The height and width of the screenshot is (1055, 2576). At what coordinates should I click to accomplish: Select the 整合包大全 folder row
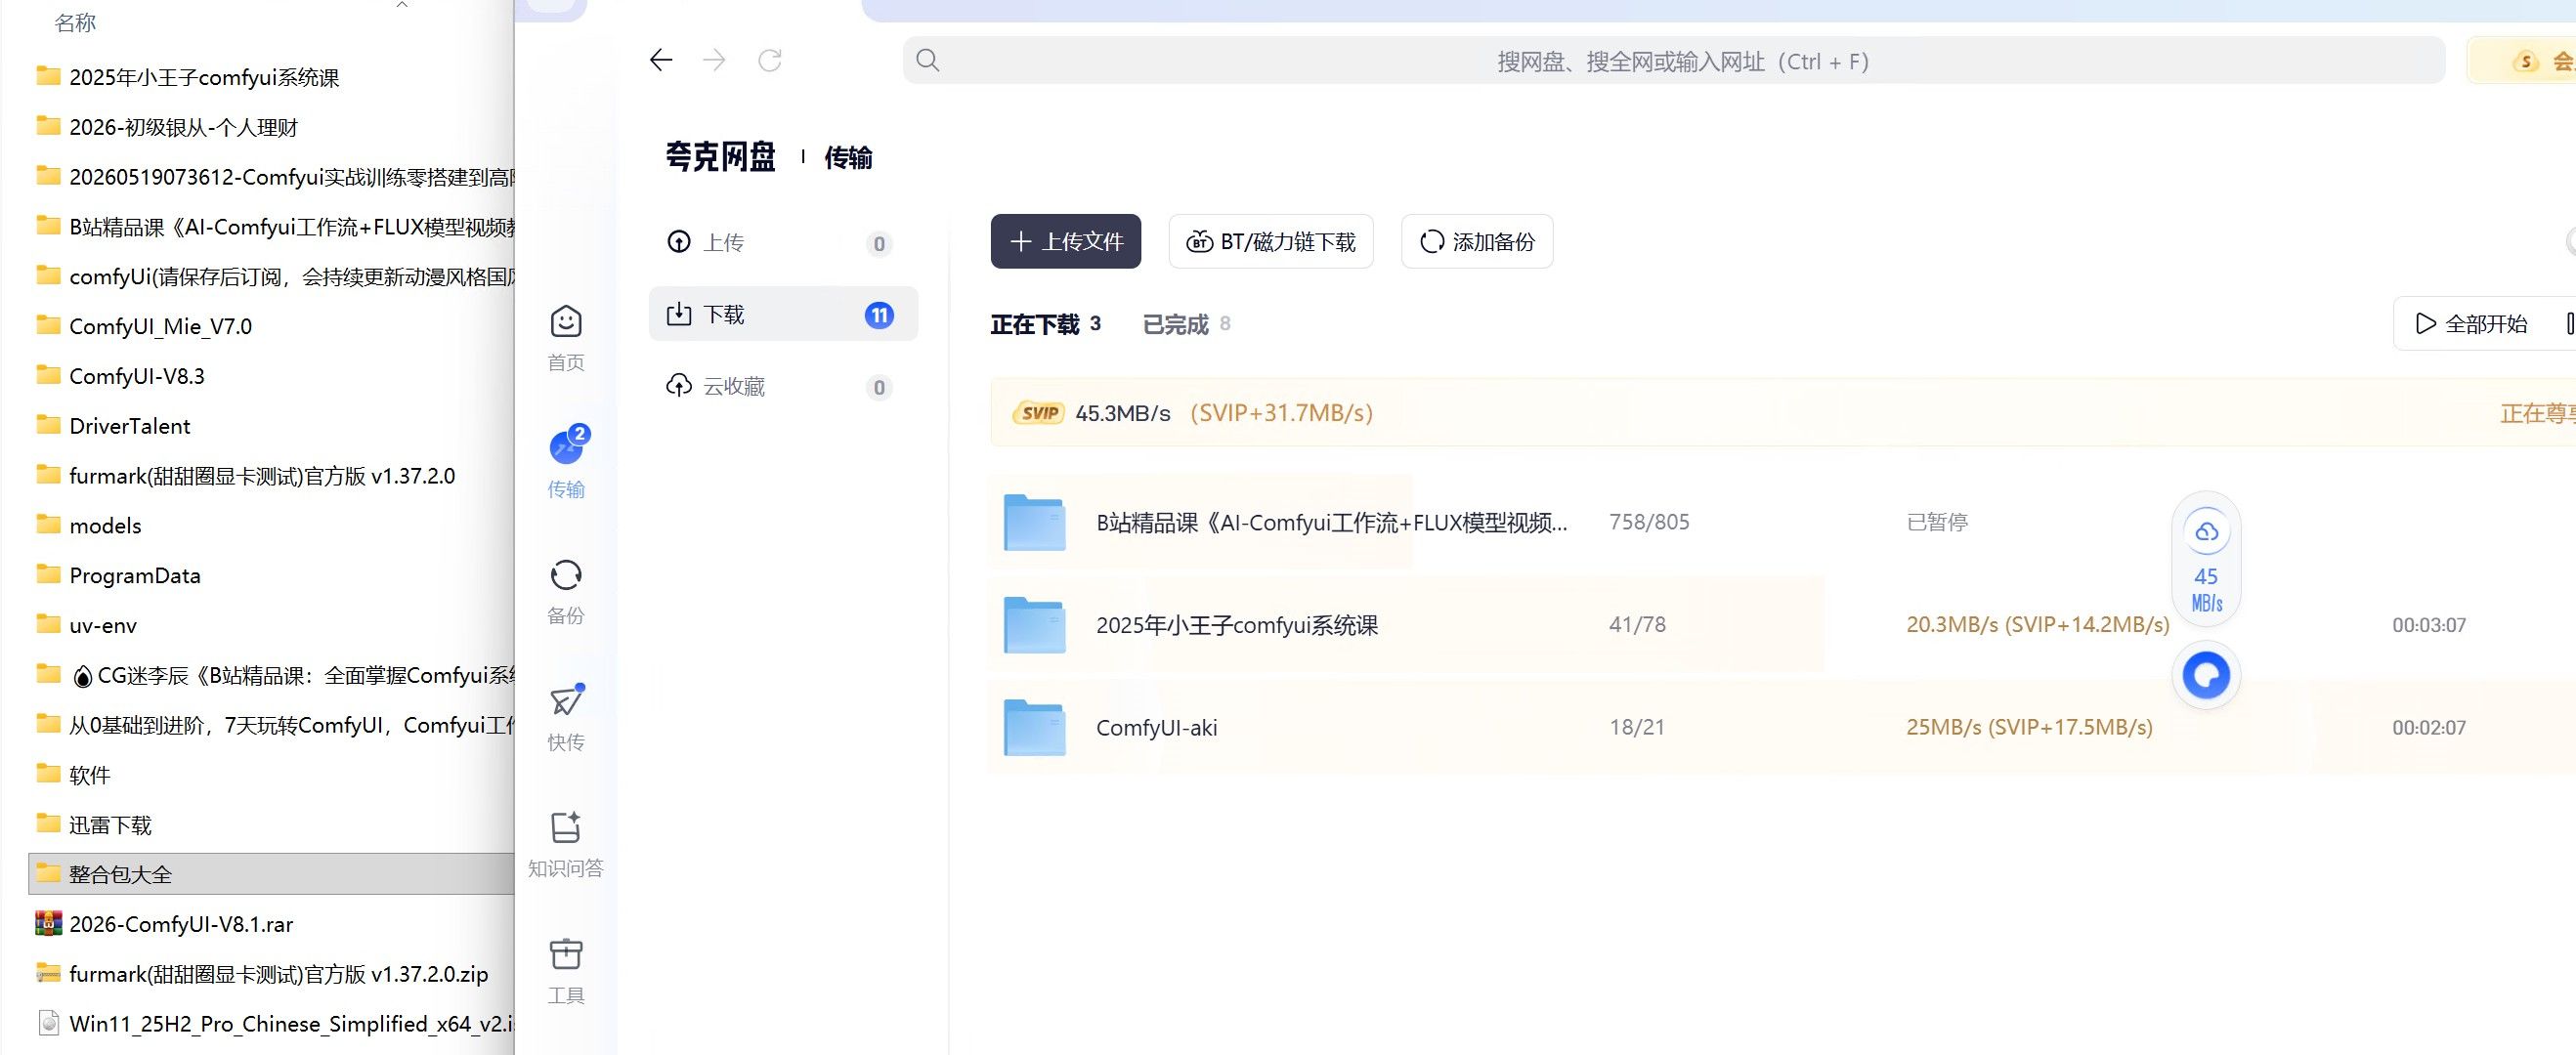pos(272,873)
